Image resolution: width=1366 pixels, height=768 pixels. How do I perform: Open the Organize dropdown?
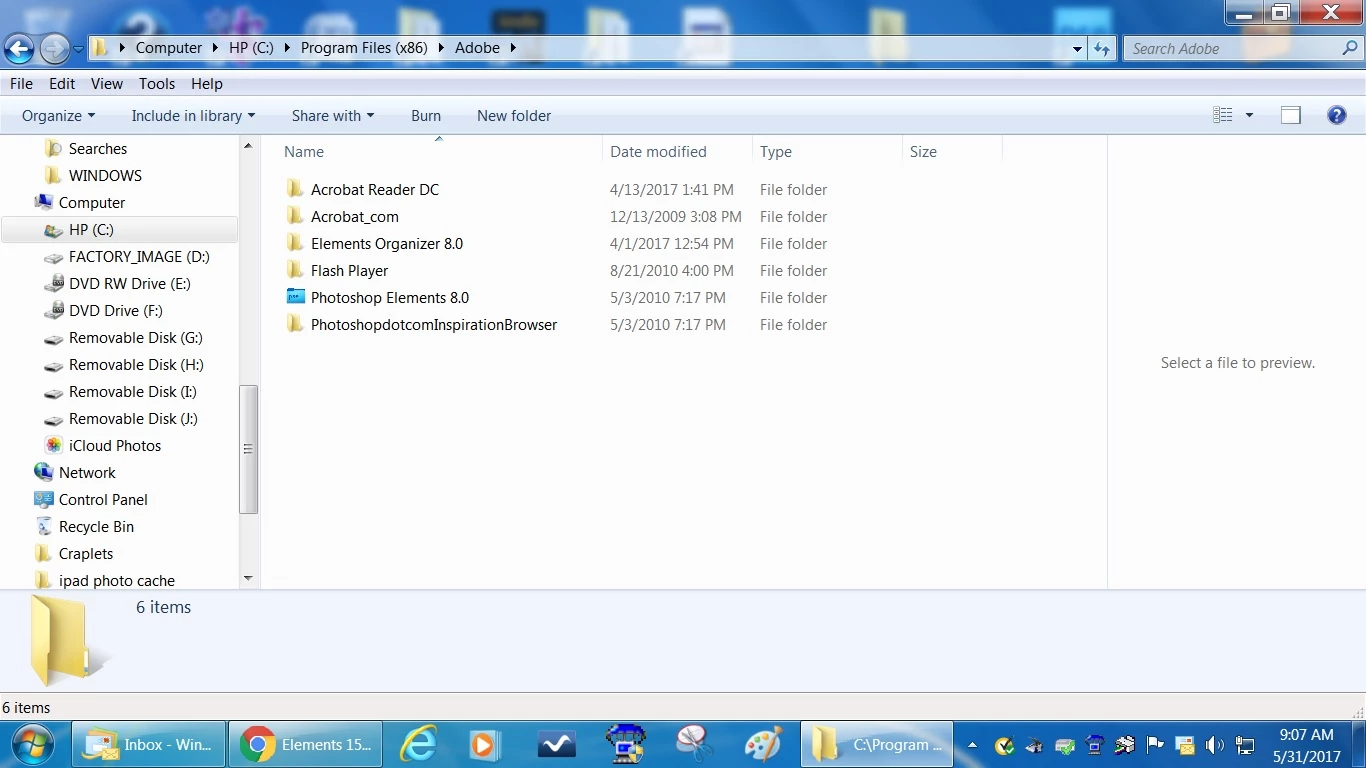tap(59, 116)
